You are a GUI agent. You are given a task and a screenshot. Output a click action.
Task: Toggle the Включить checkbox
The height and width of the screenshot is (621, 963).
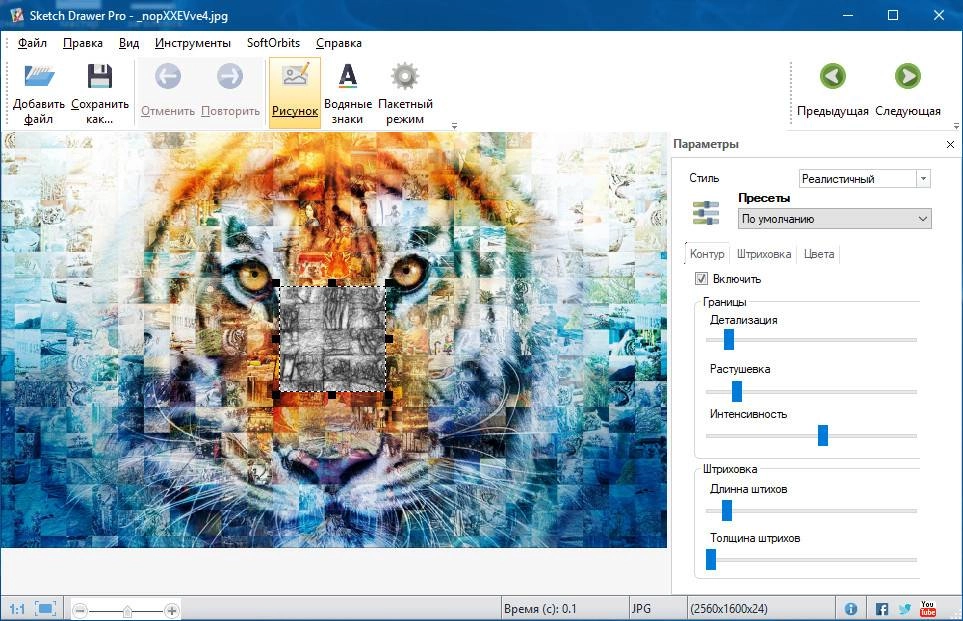point(701,279)
